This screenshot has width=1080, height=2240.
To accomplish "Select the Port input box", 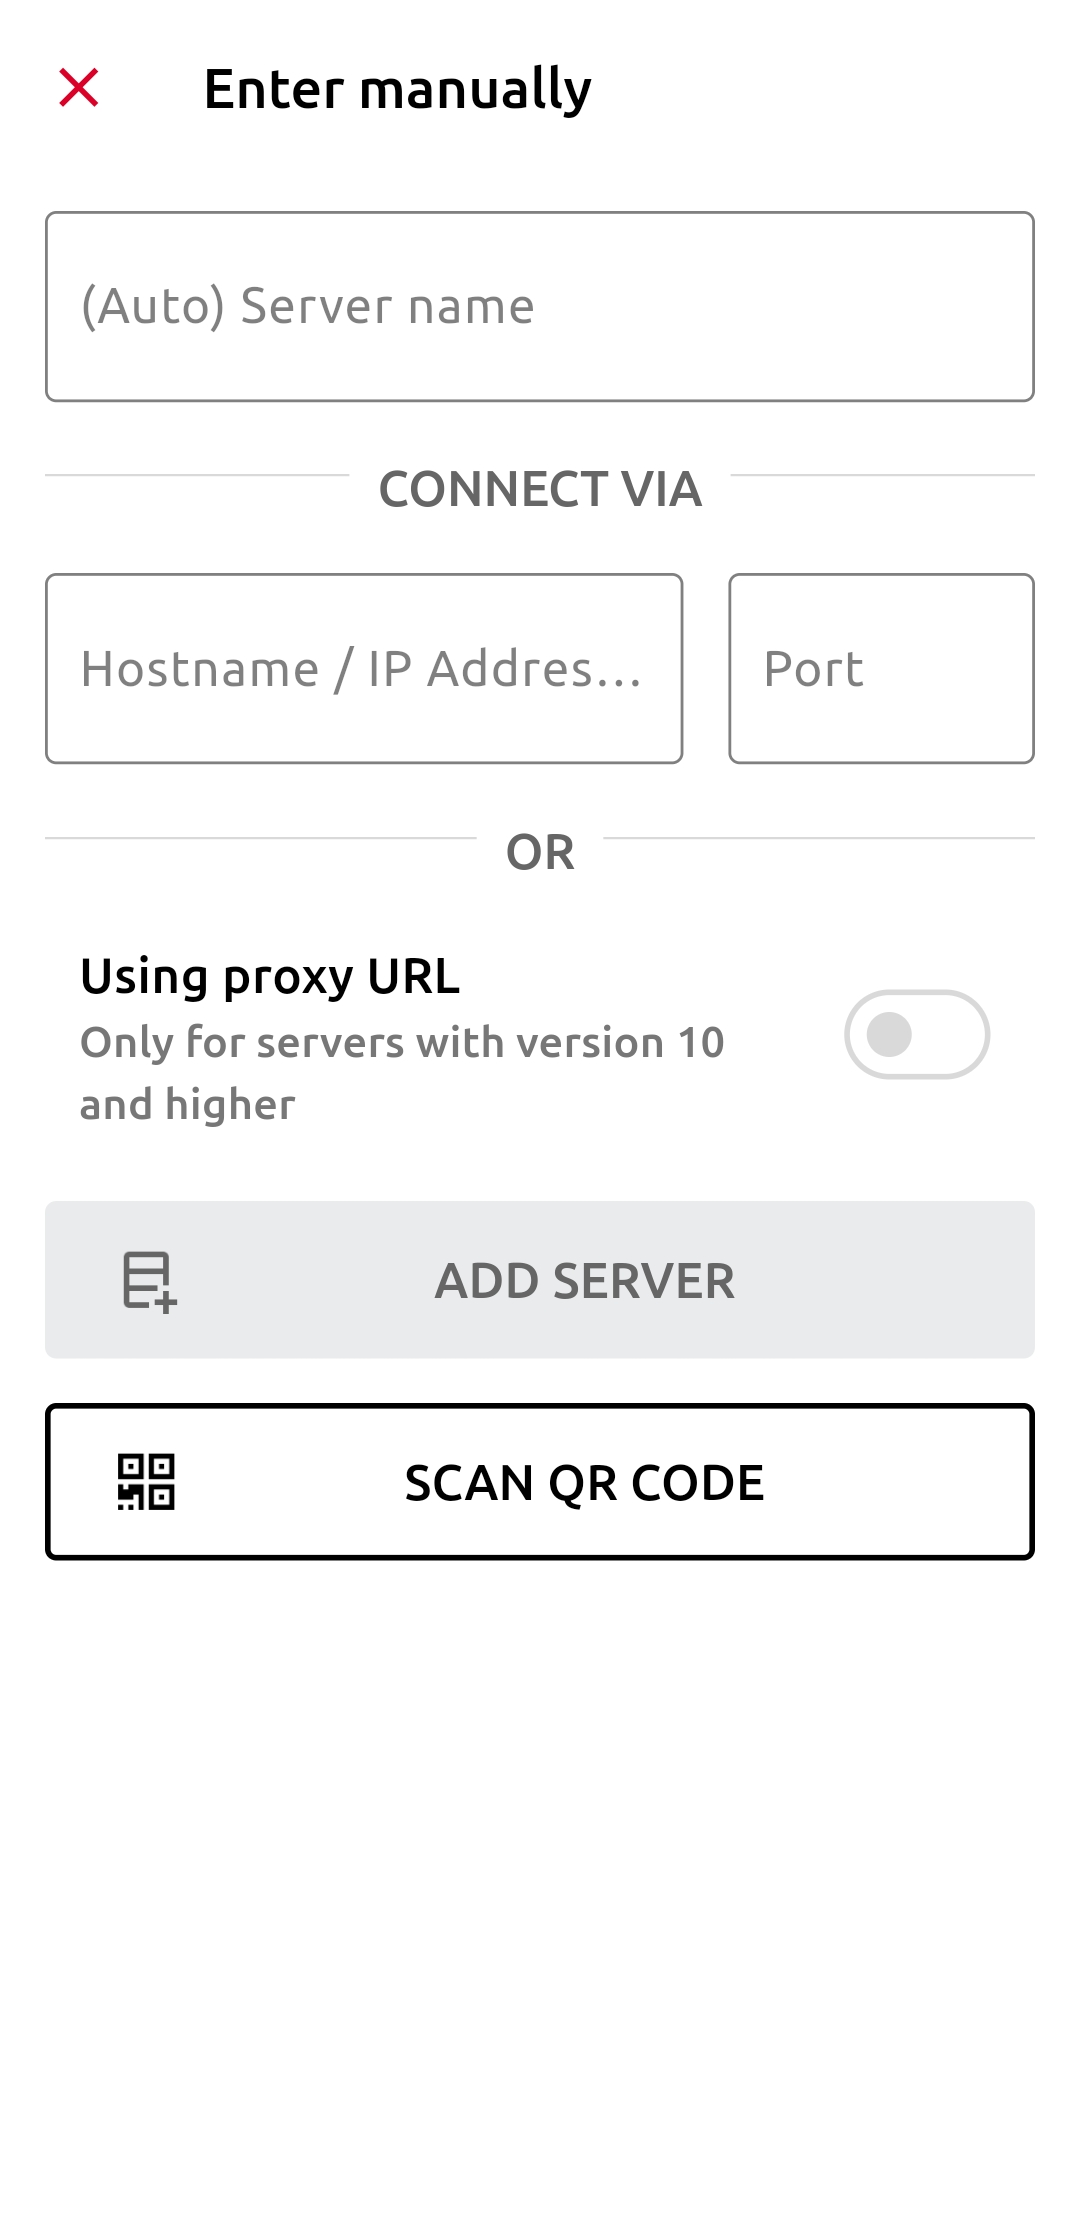I will tap(881, 668).
